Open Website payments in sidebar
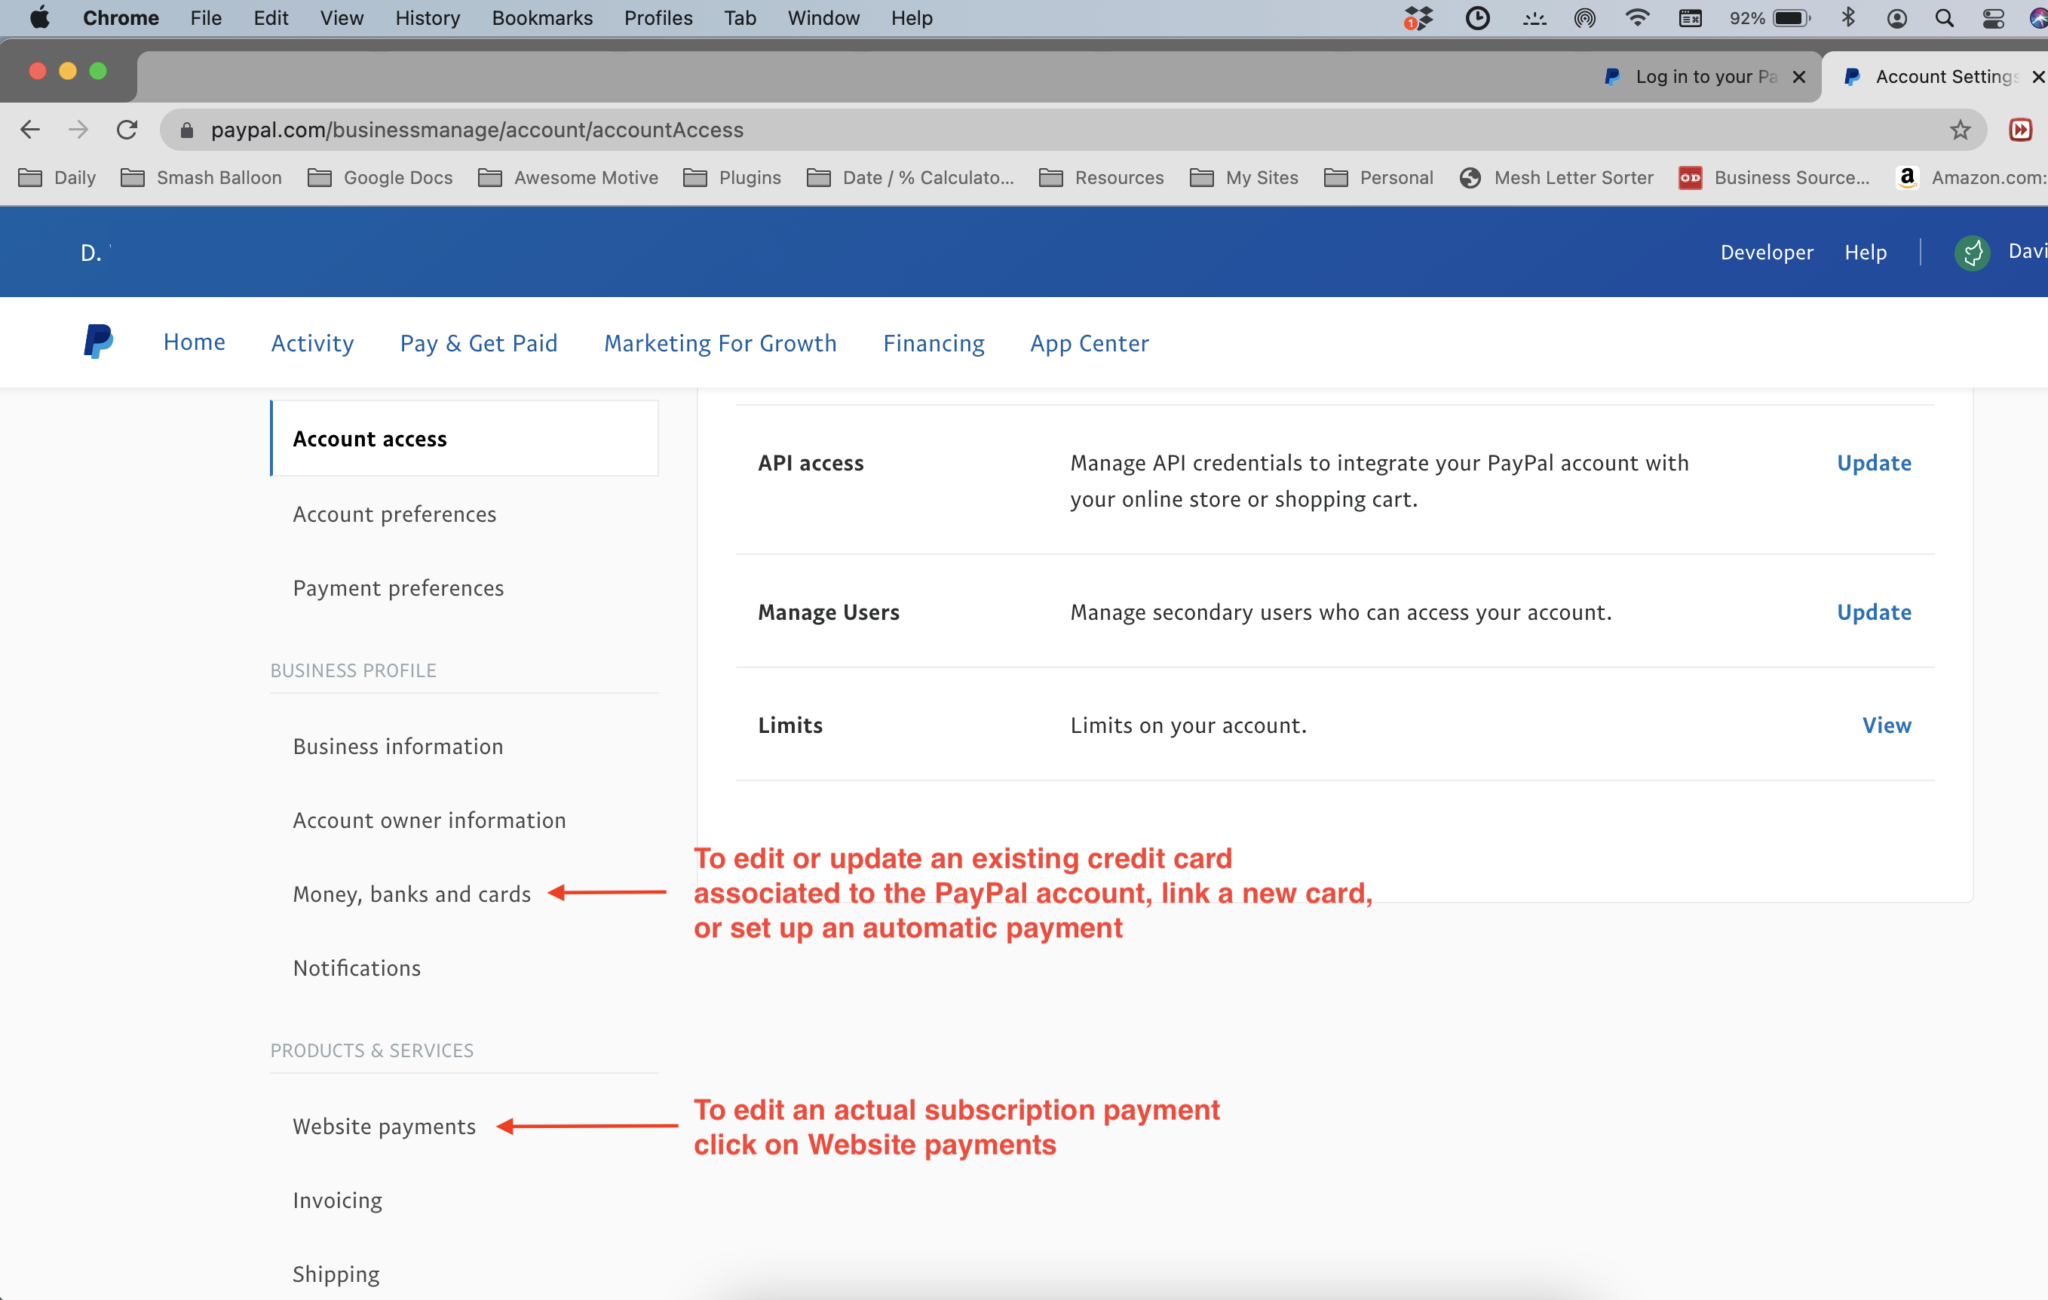2048x1300 pixels. pyautogui.click(x=384, y=1126)
